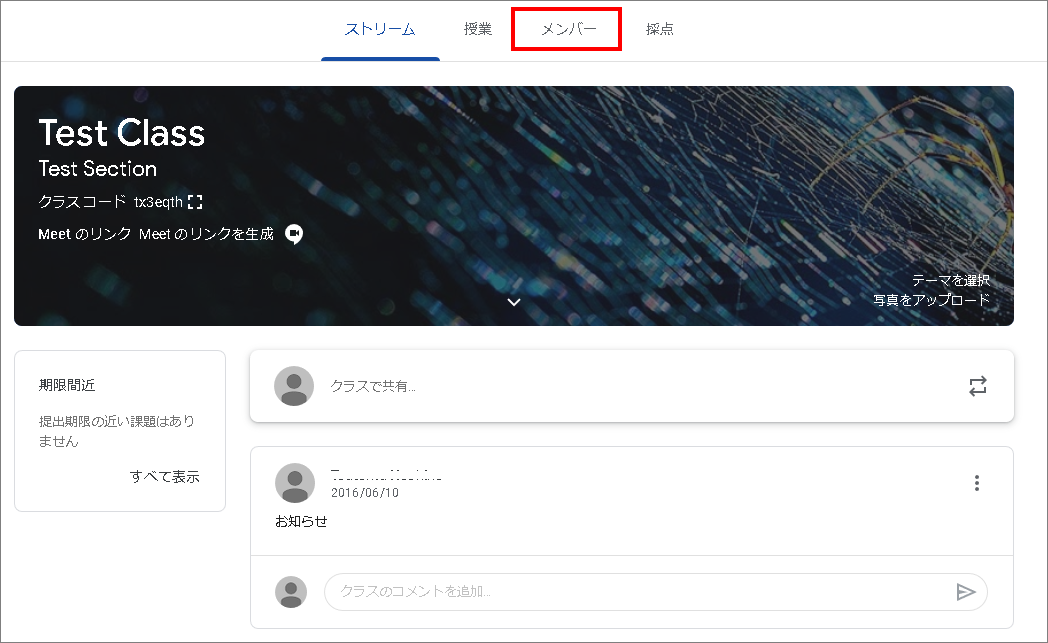
Task: Switch to the 授業 tab
Action: tap(478, 30)
